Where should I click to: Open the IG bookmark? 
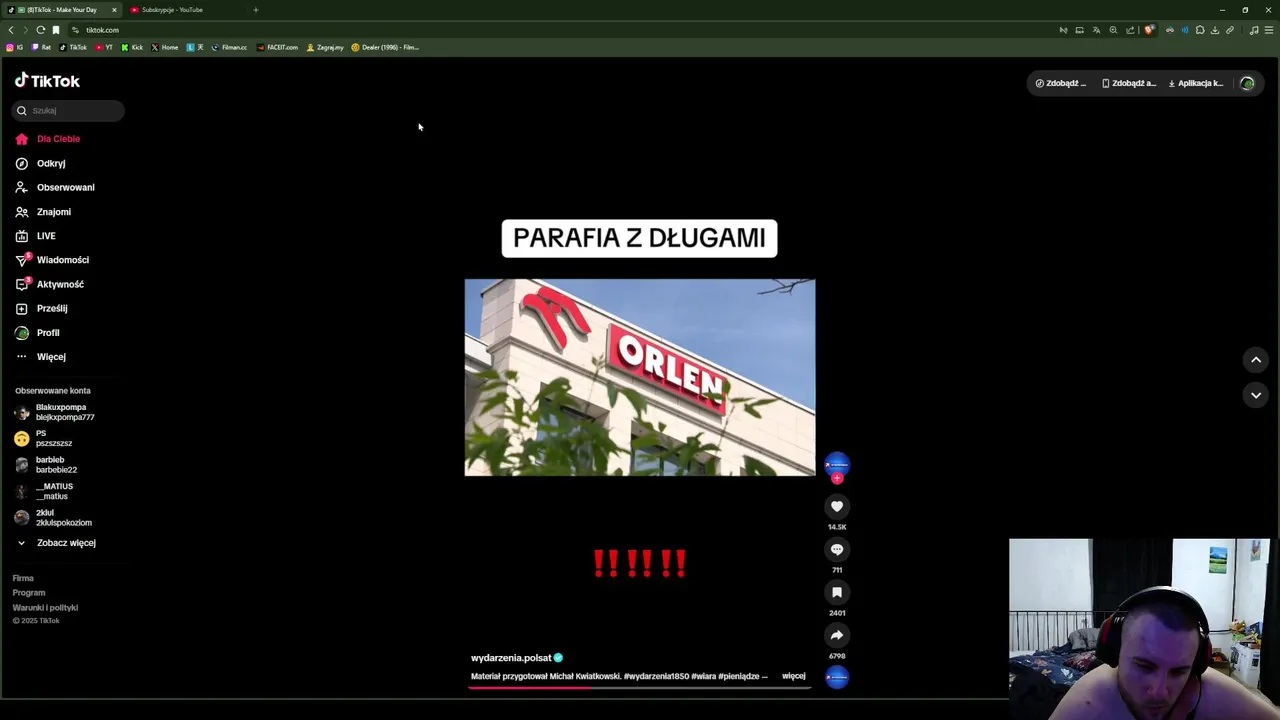click(x=14, y=47)
